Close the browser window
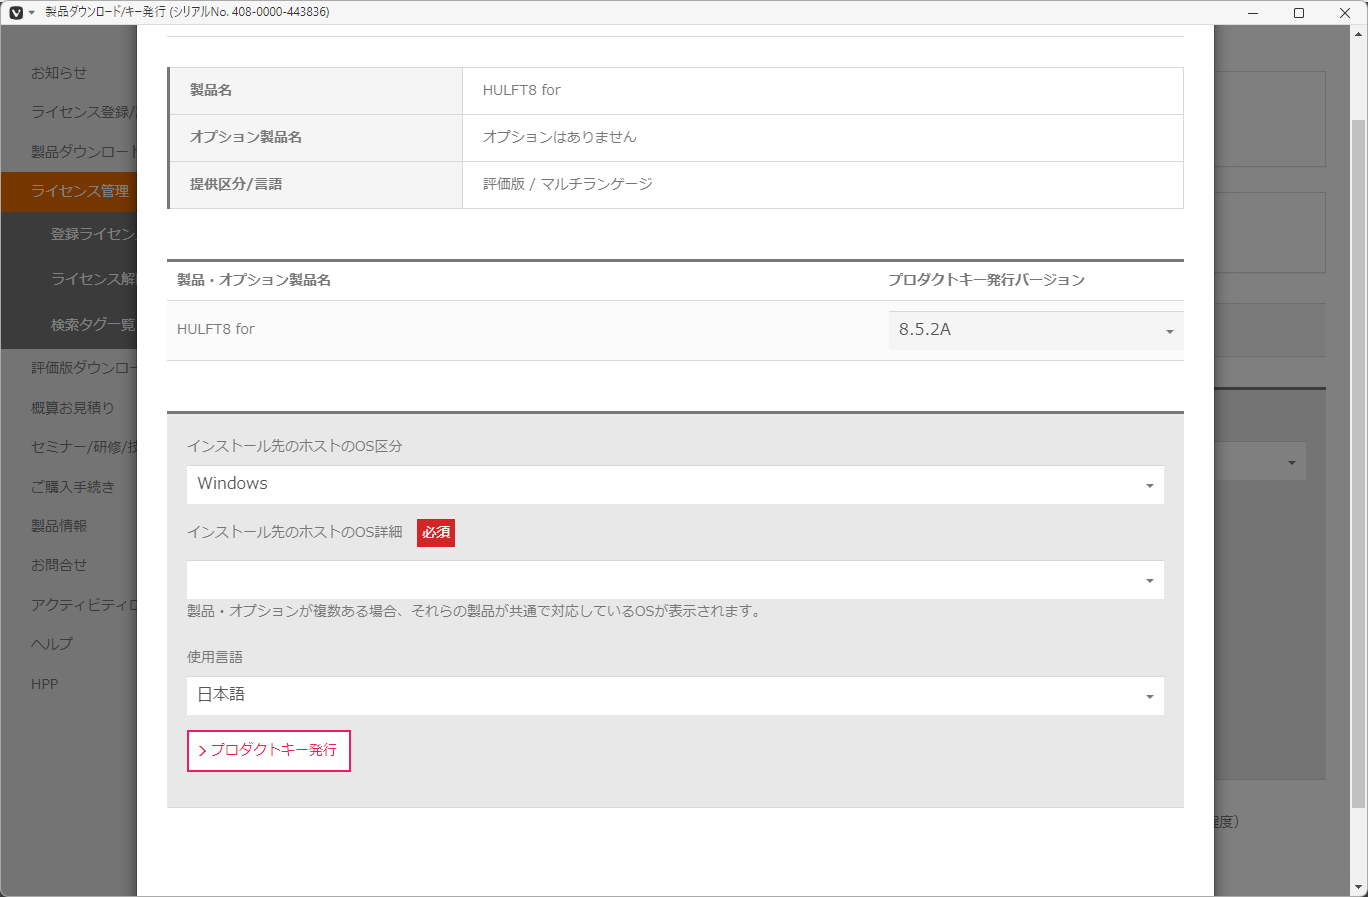This screenshot has width=1368, height=897. coord(1345,12)
